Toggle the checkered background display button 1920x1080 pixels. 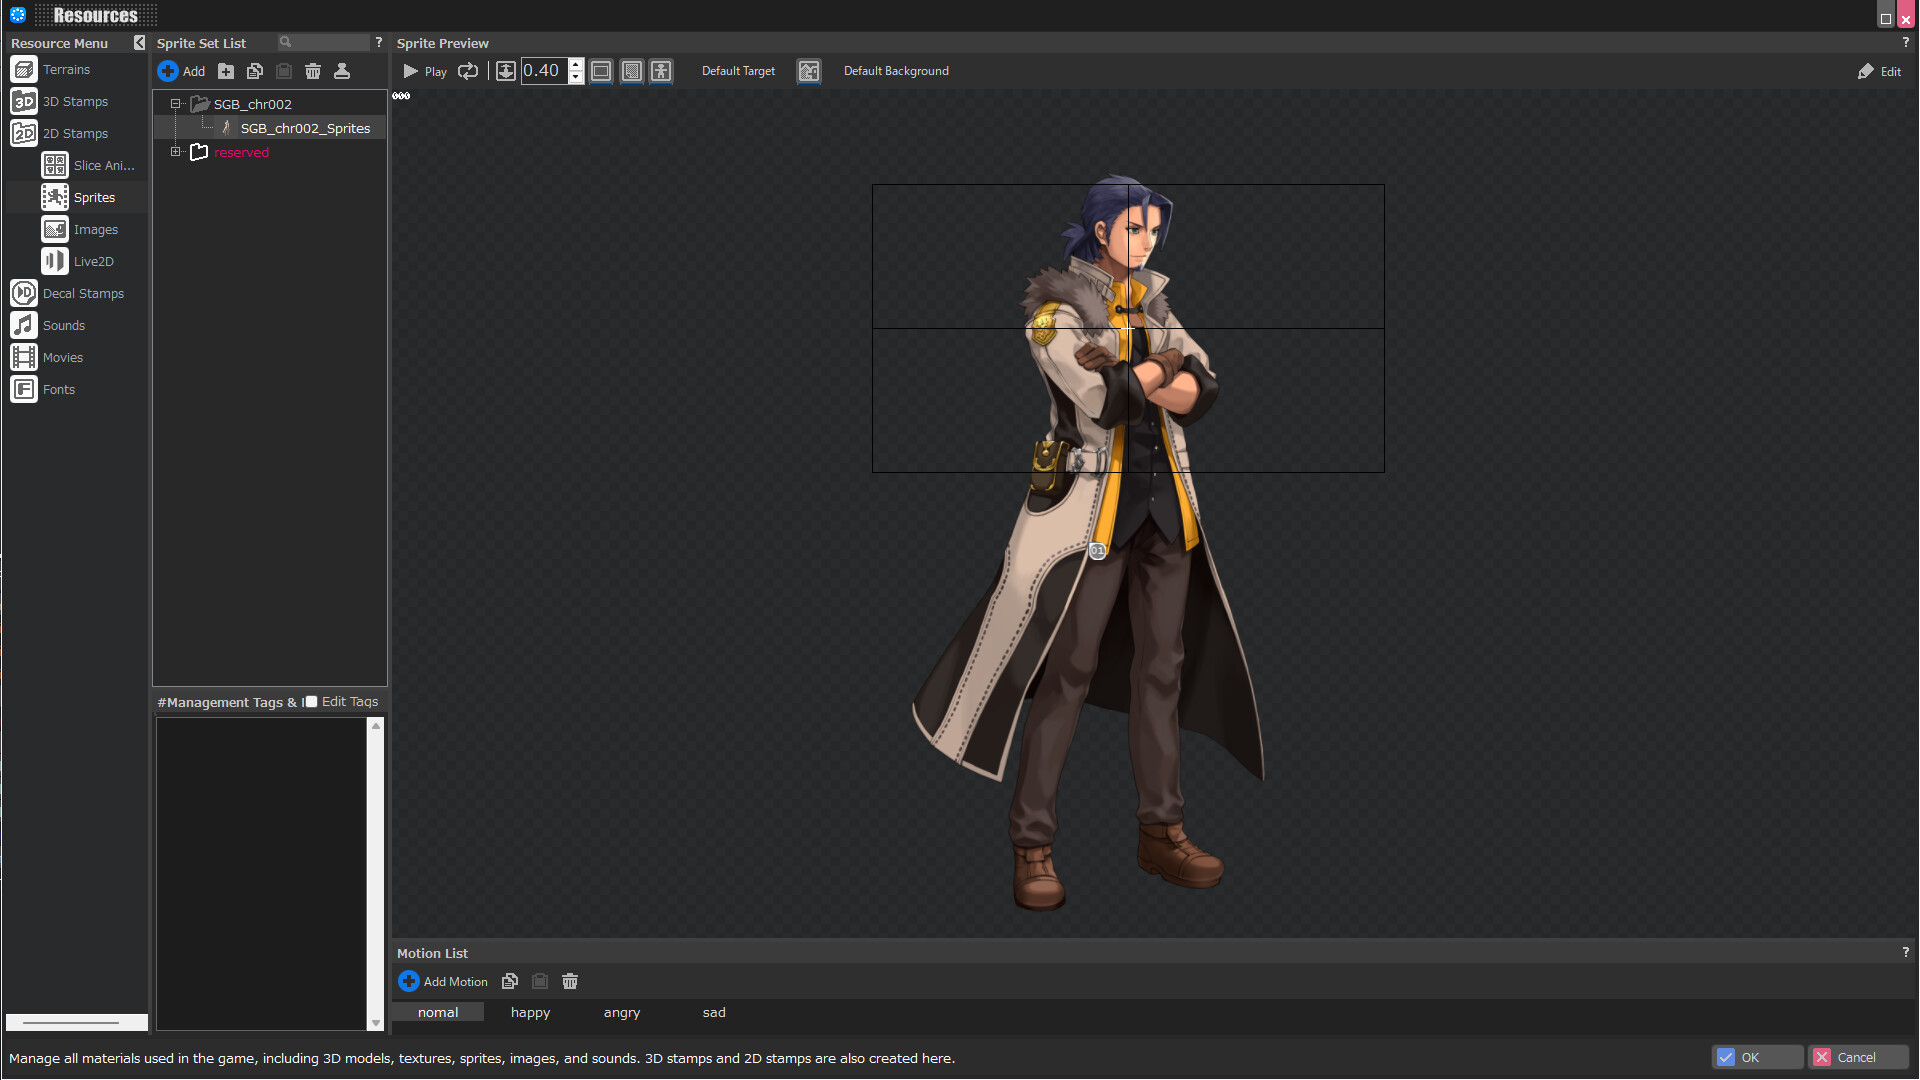click(632, 71)
